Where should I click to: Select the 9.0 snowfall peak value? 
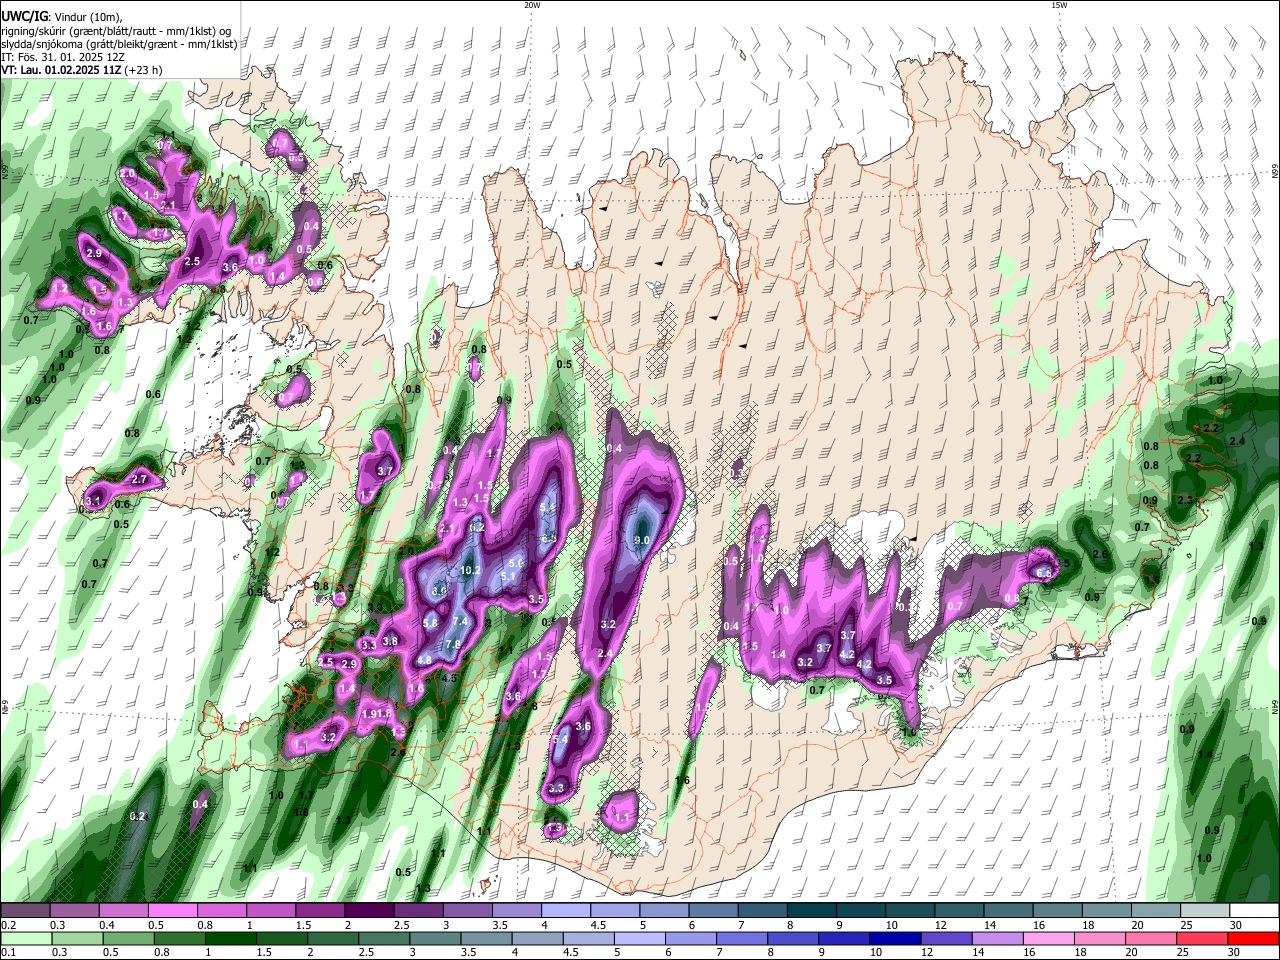click(642, 540)
